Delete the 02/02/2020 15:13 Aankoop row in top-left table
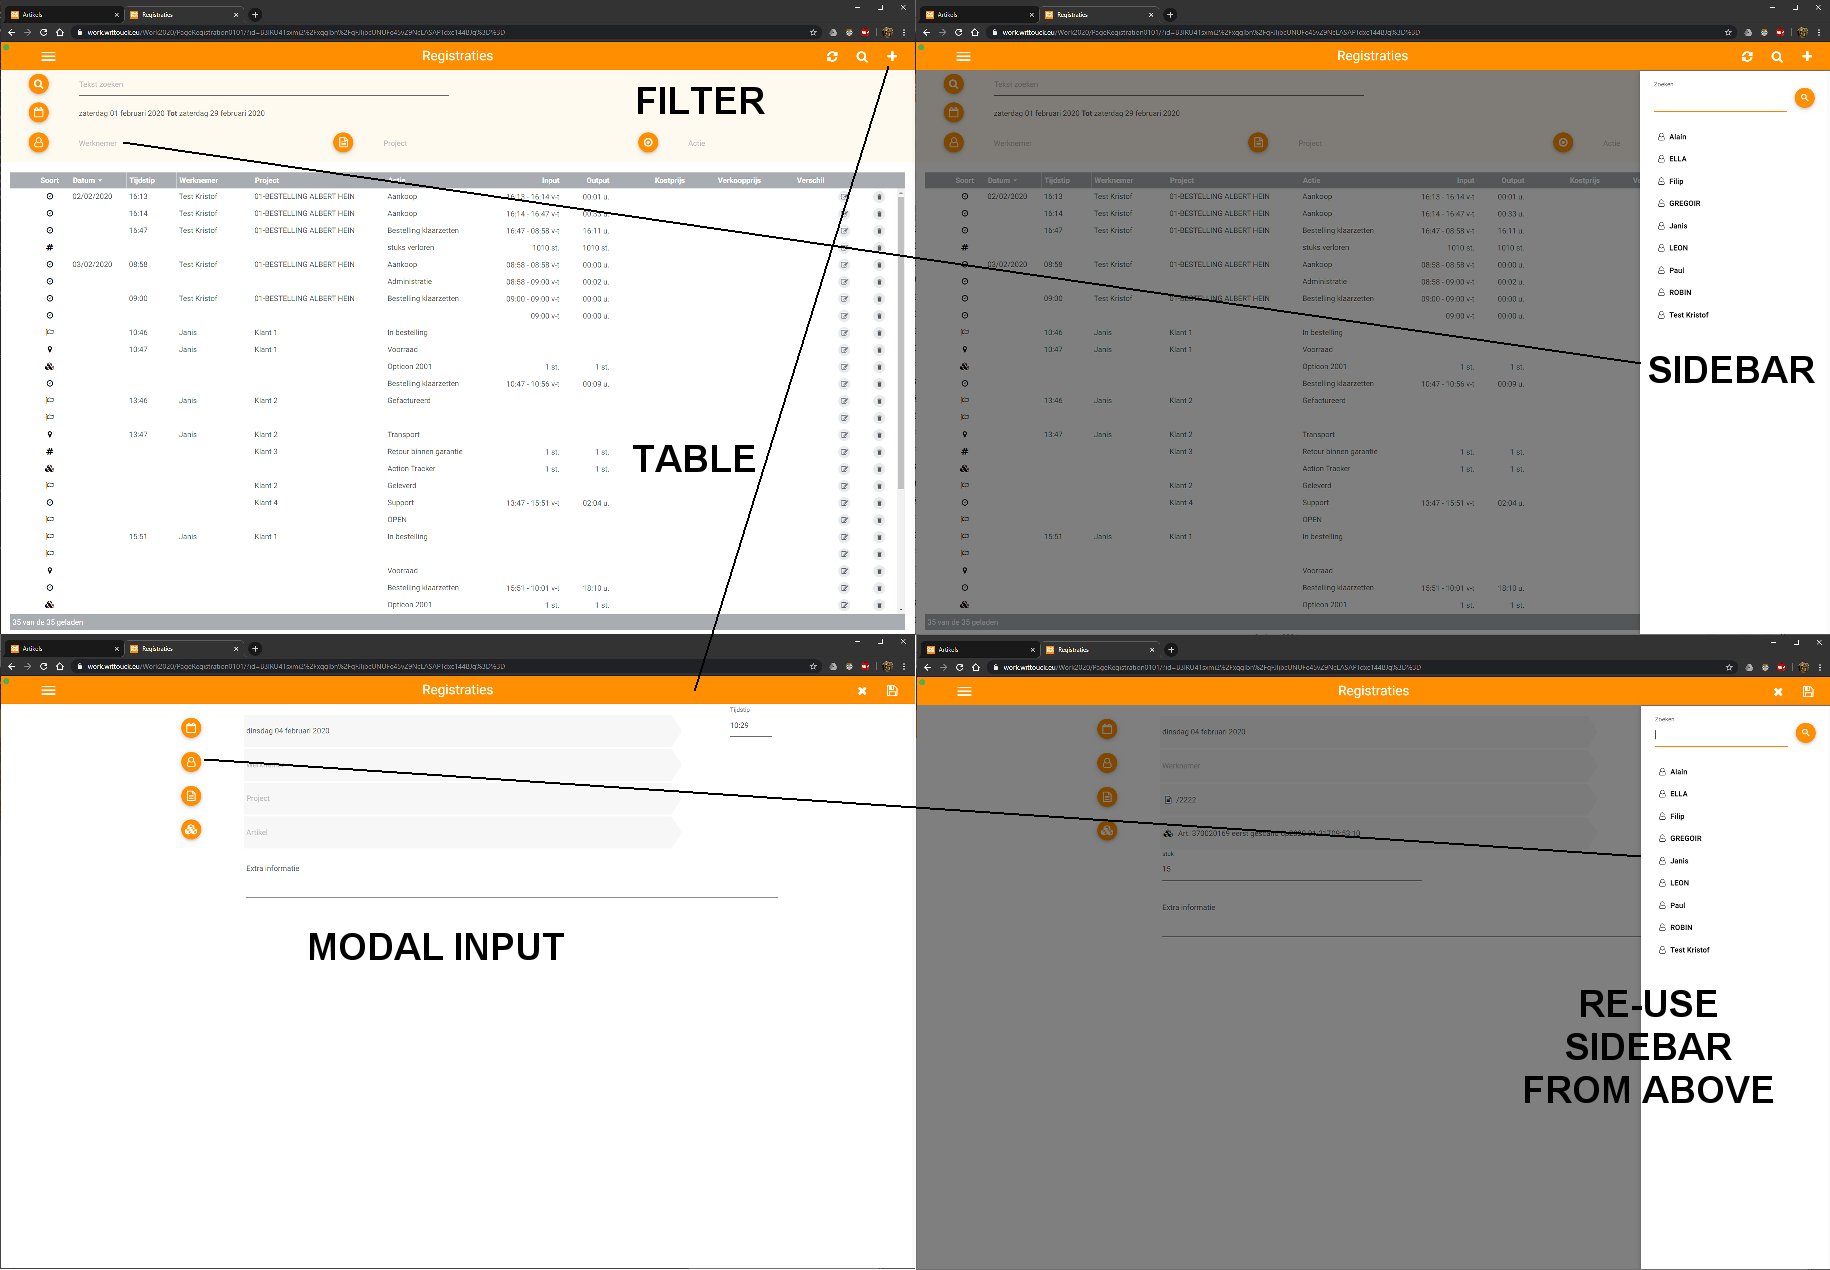Screen dimensions: 1830x1270 [x=879, y=197]
